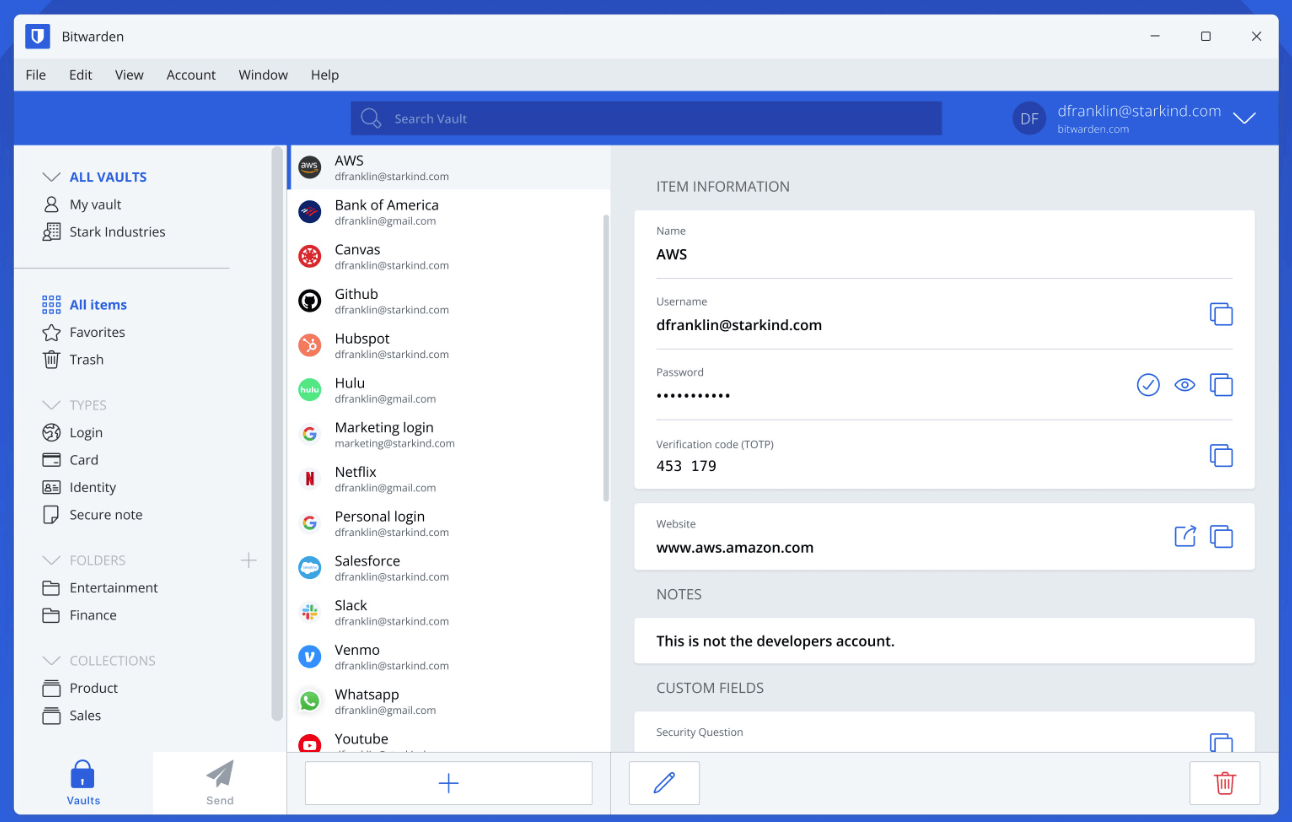
Task: Select the Hubspot entry
Action: pos(446,345)
